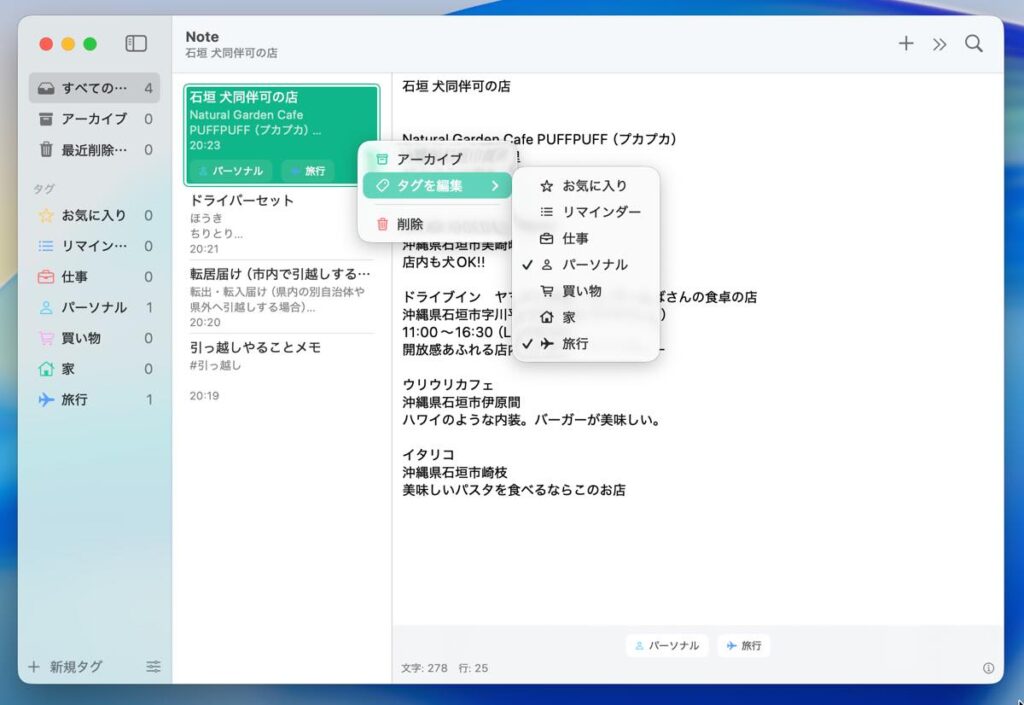Screen dimensions: 1024x705
Task: Expand the タグを編集 submenu arrow
Action: [494, 186]
